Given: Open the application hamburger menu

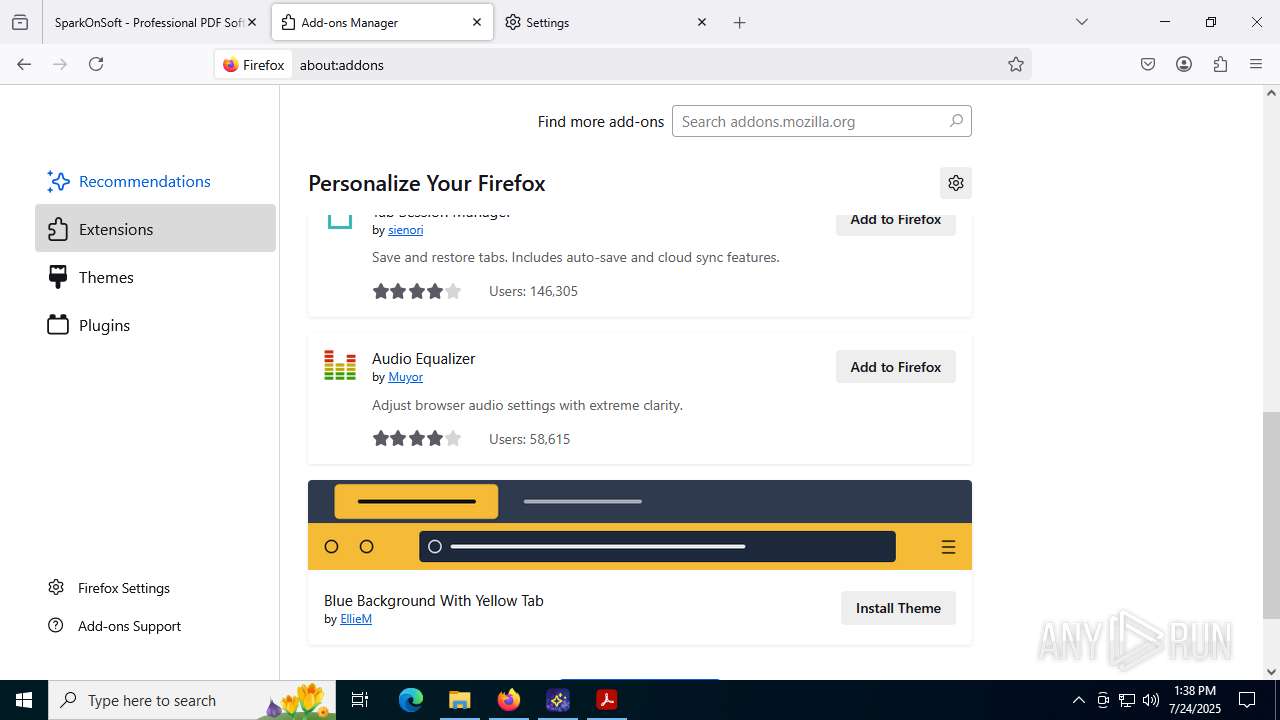Looking at the screenshot, I should [x=1256, y=64].
